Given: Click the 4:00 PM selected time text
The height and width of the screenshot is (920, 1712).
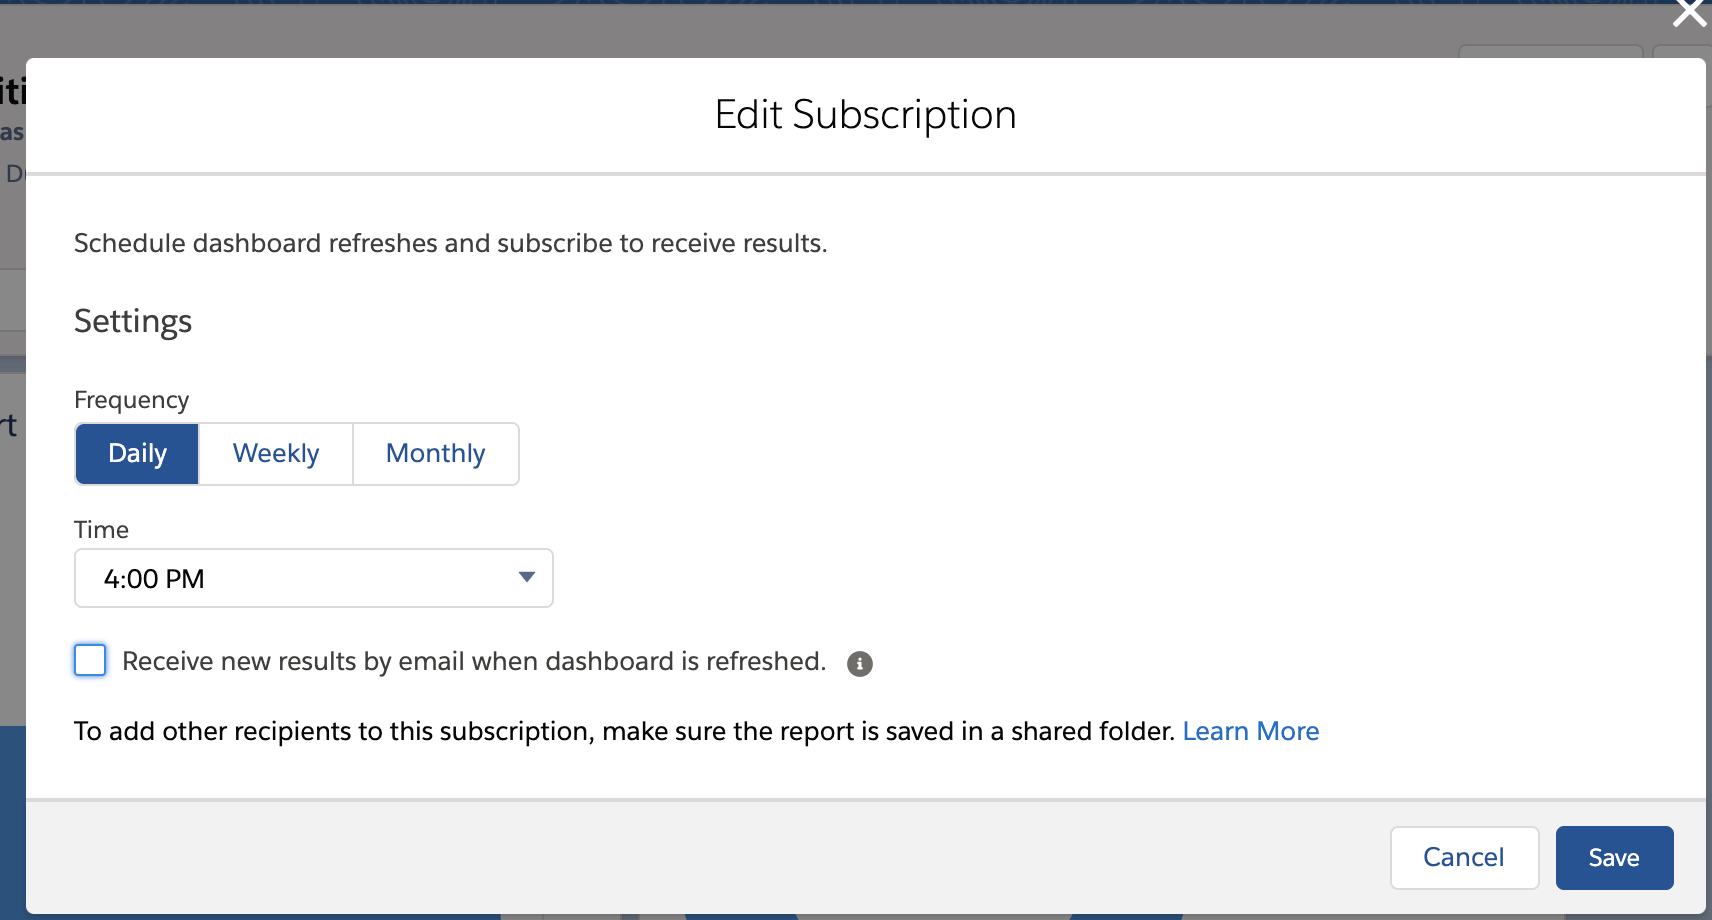Looking at the screenshot, I should tap(154, 579).
